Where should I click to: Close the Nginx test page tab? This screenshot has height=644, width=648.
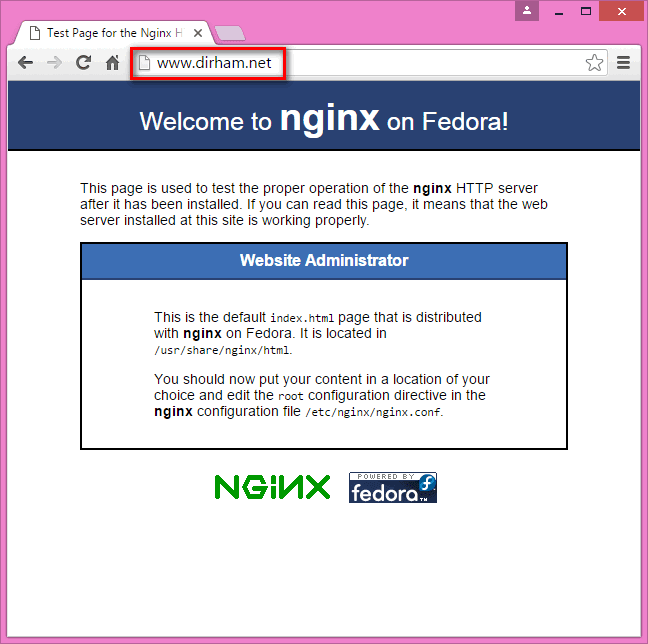(198, 33)
